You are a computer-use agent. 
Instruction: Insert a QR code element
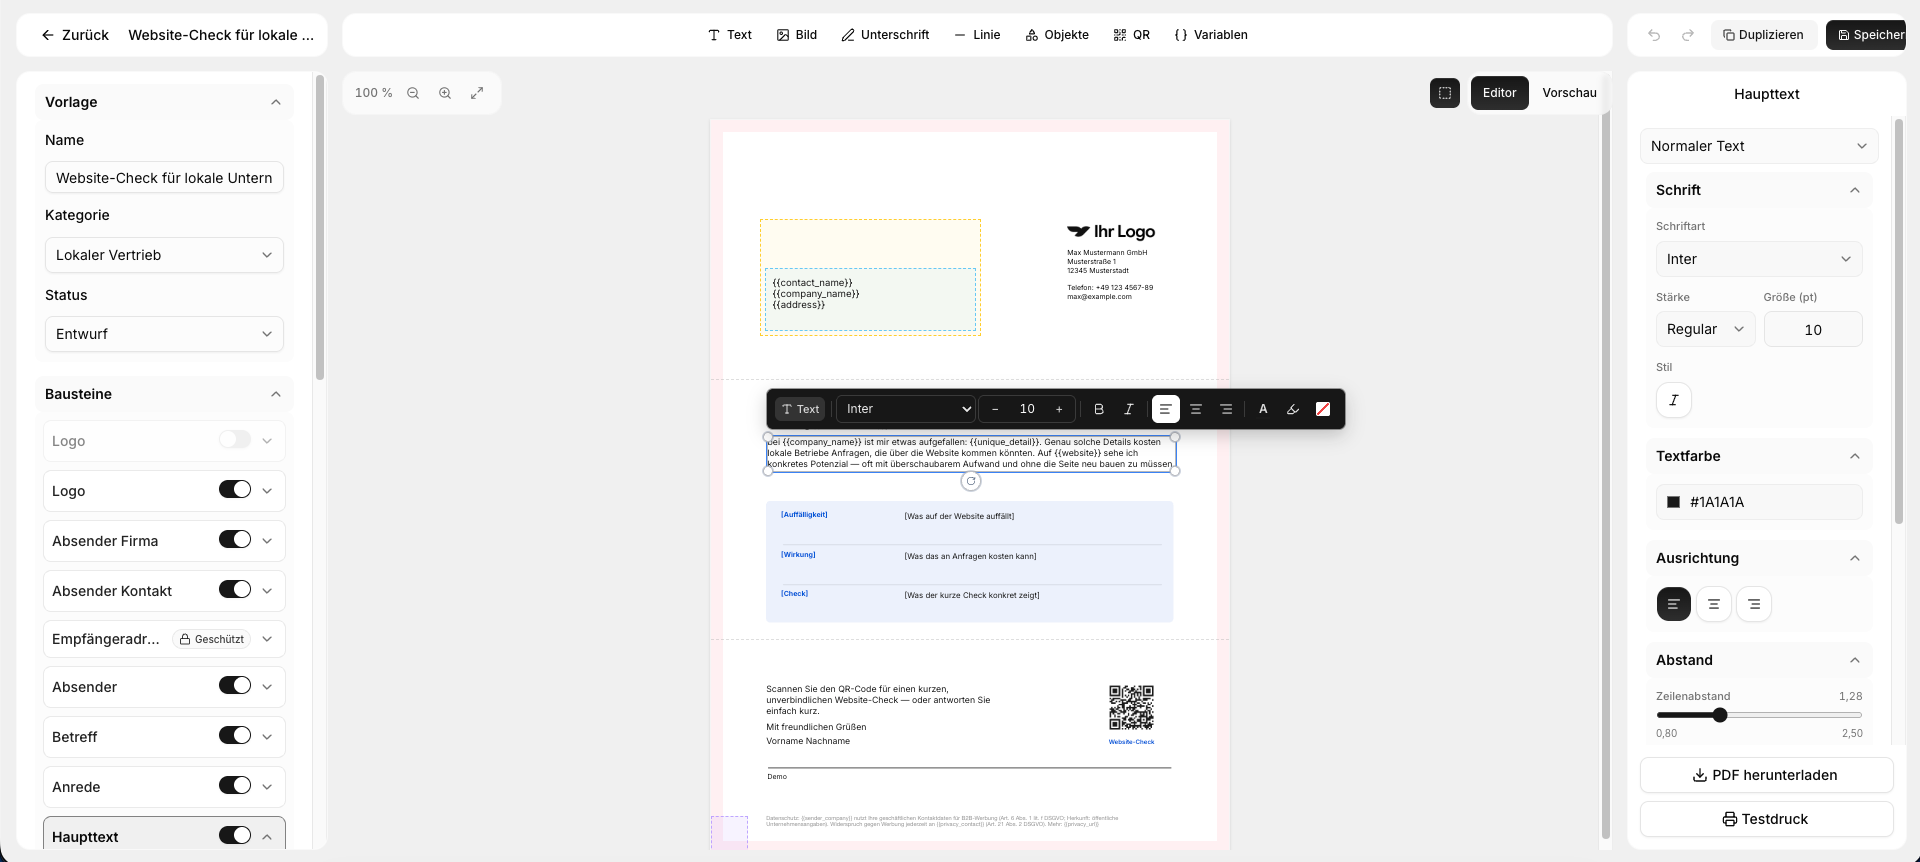pyautogui.click(x=1131, y=35)
